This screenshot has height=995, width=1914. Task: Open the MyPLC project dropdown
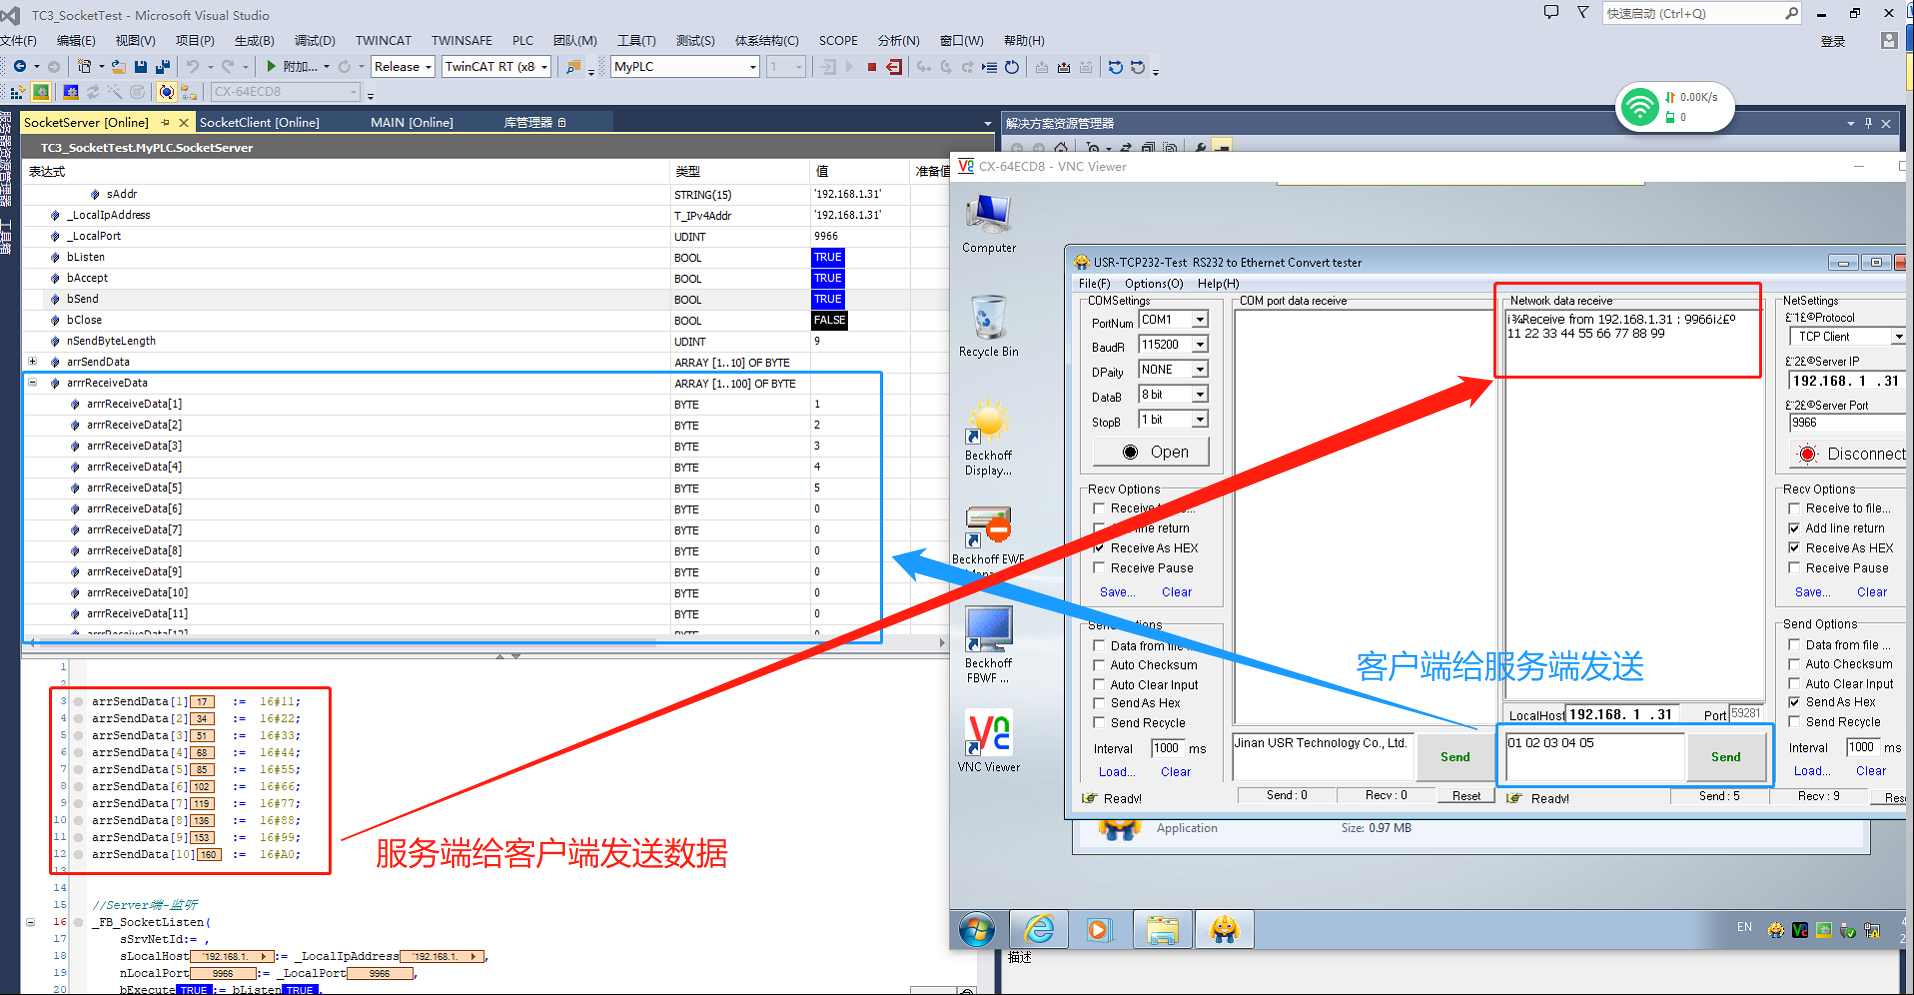click(685, 67)
